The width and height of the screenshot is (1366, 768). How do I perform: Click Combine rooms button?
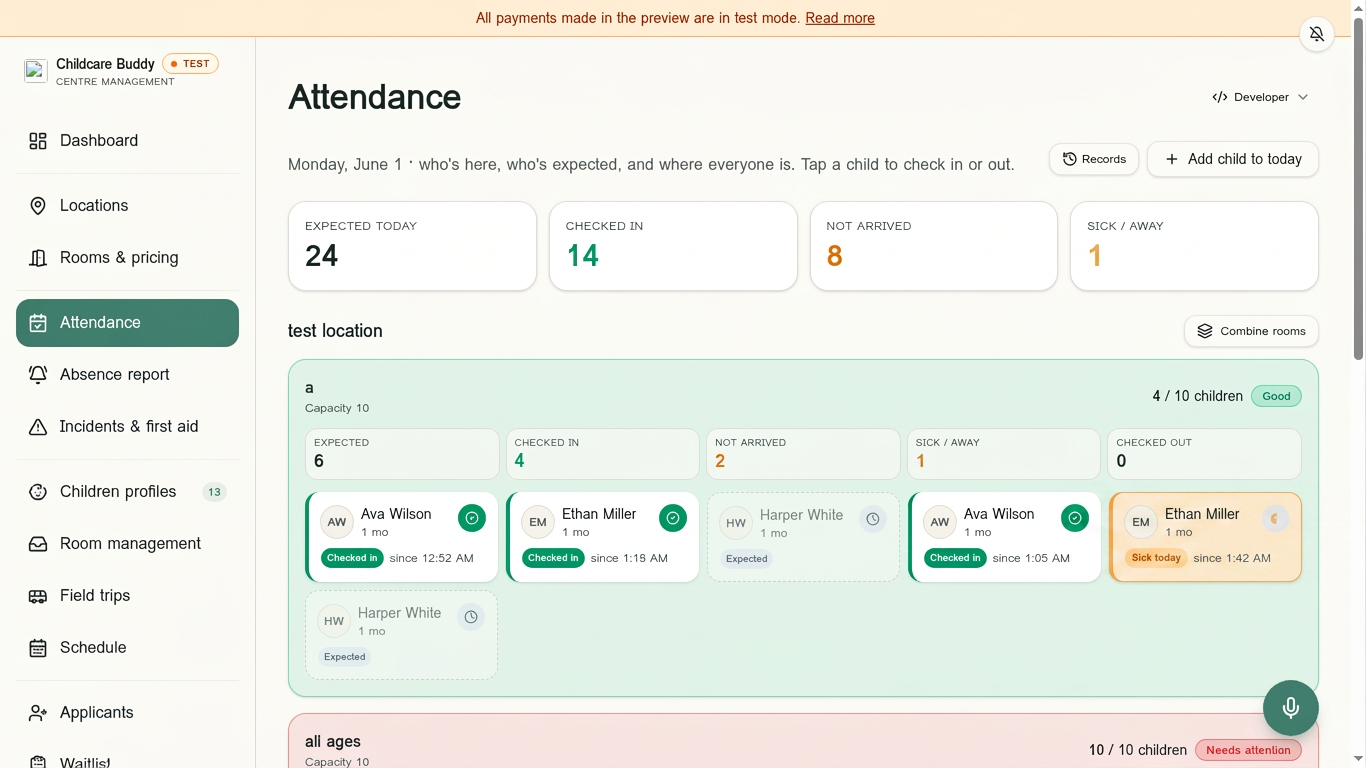pyautogui.click(x=1252, y=331)
